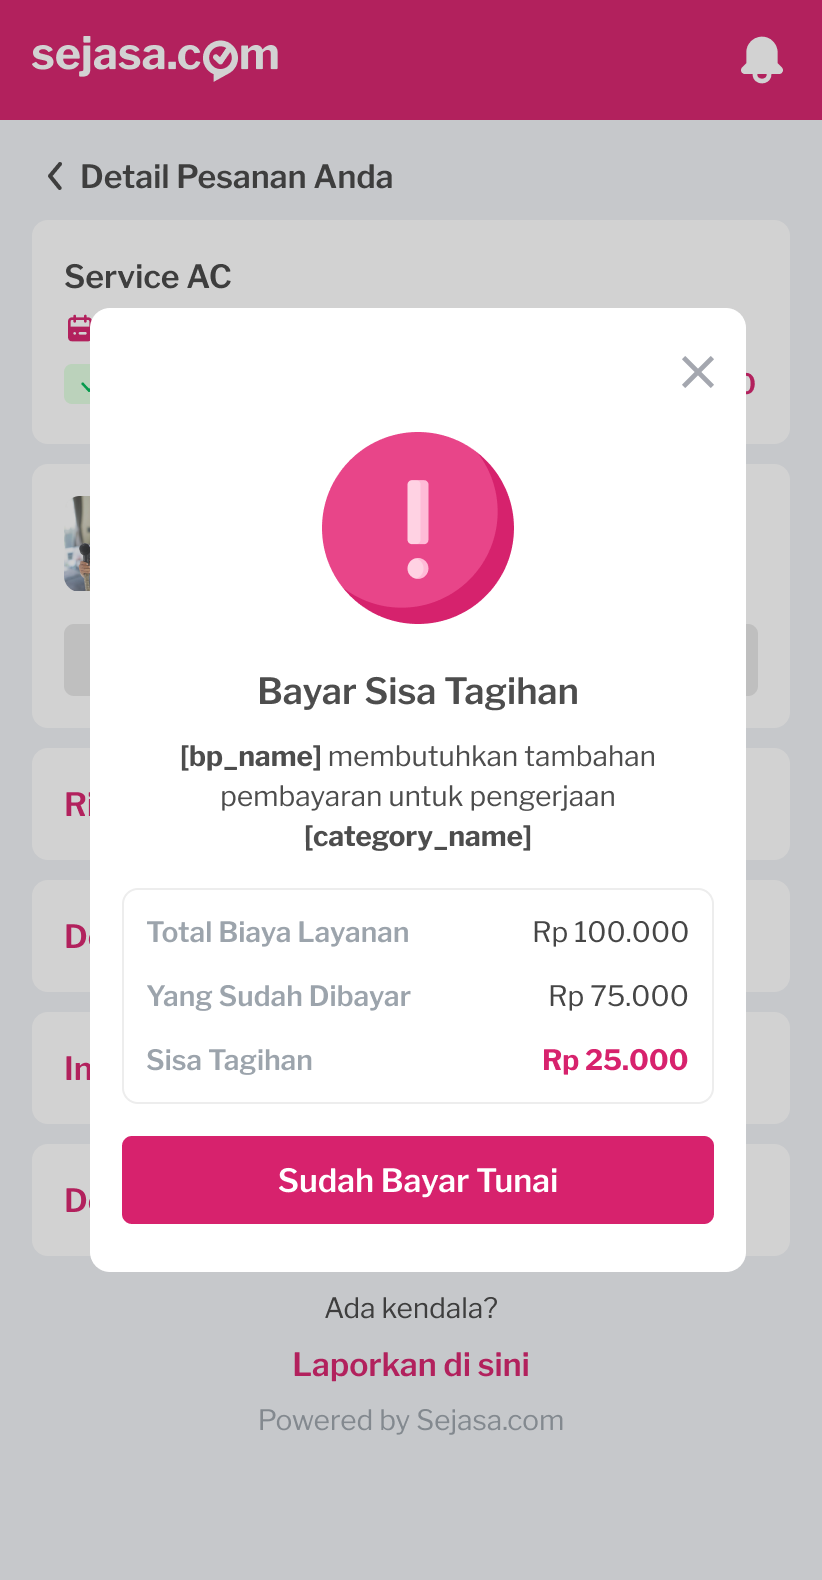
Task: Click the Yang Sudah Dibayar label
Action: coord(279,996)
